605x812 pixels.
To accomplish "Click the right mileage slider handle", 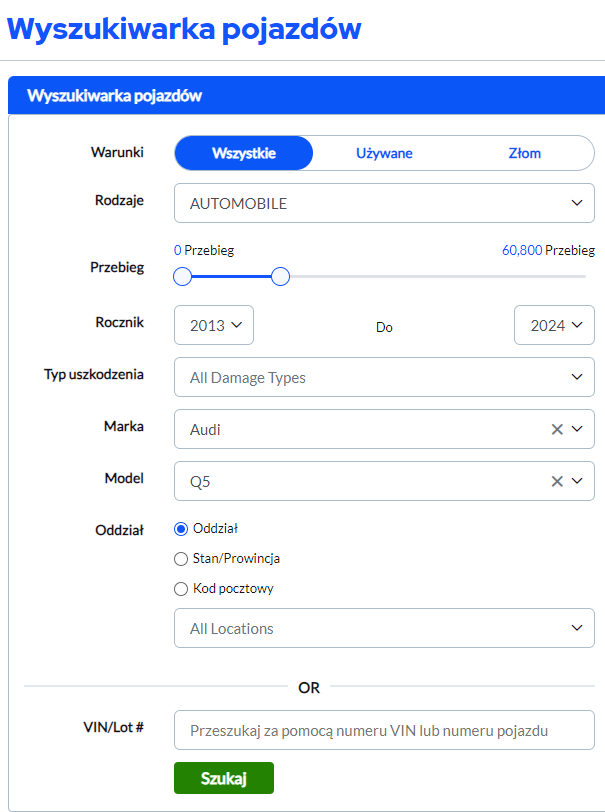I will tap(281, 276).
